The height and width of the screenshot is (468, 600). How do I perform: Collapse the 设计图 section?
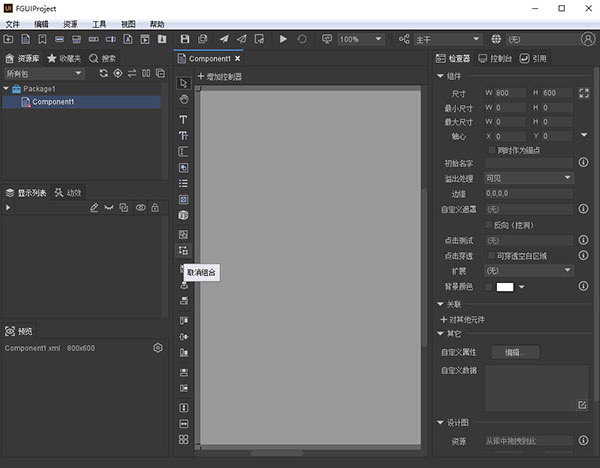440,422
